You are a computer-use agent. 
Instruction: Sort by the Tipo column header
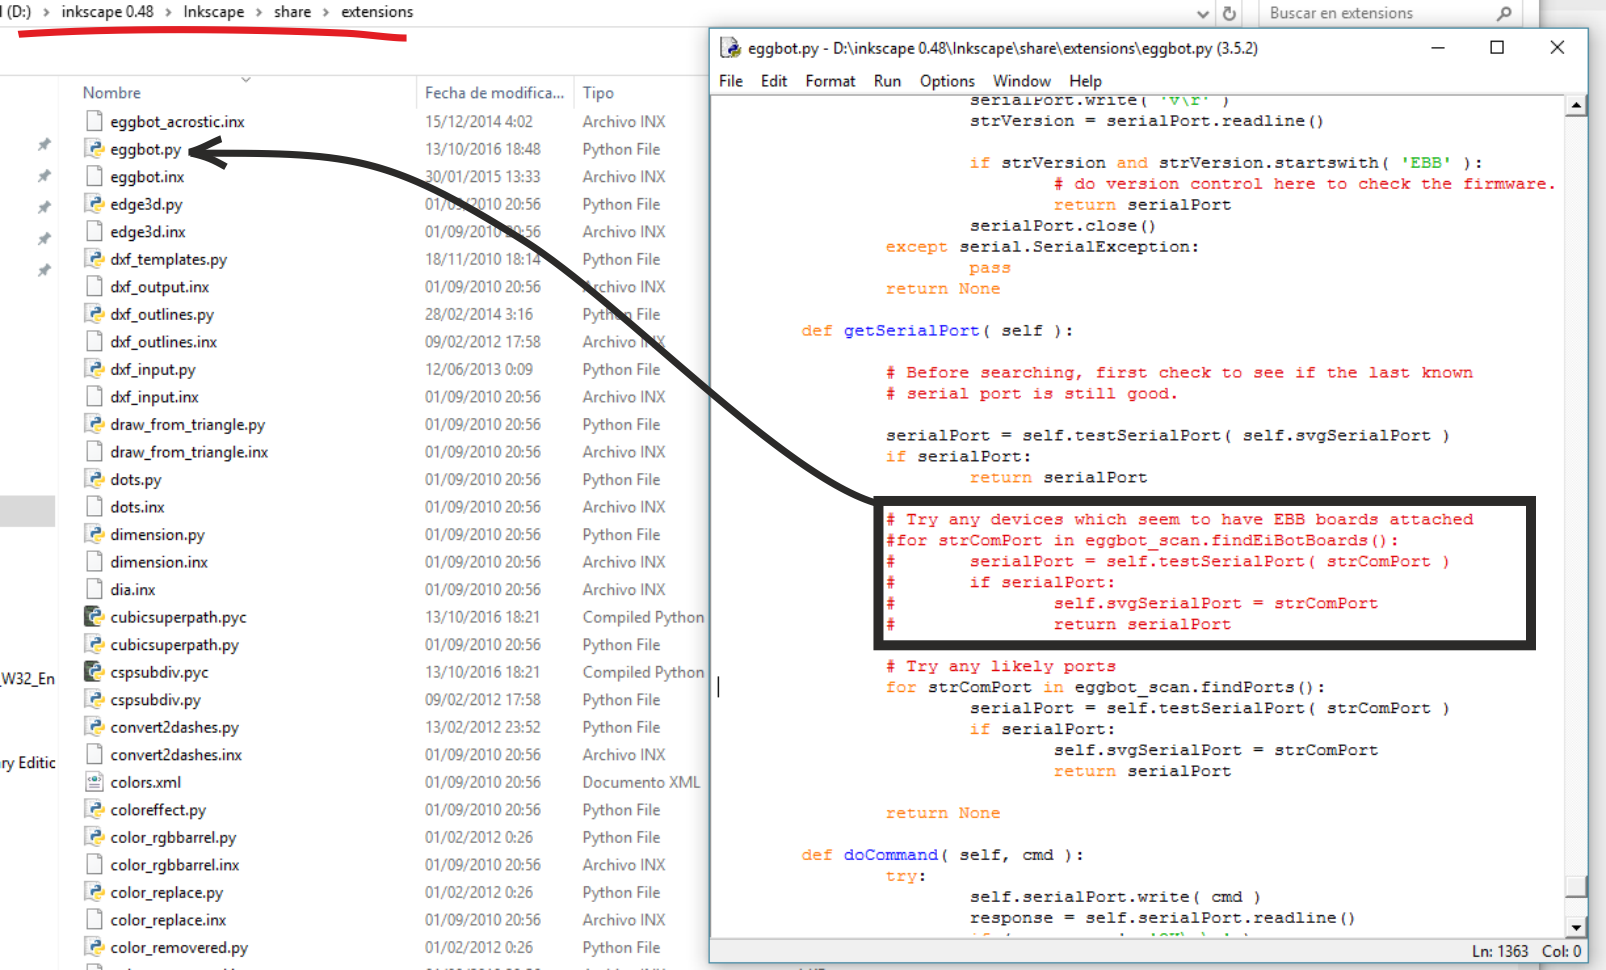point(598,93)
